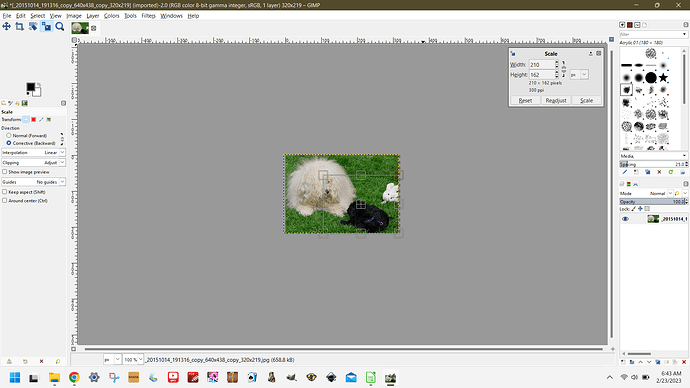Screen dimensions: 690x388
Task: Click the Reset button
Action: pos(525,100)
